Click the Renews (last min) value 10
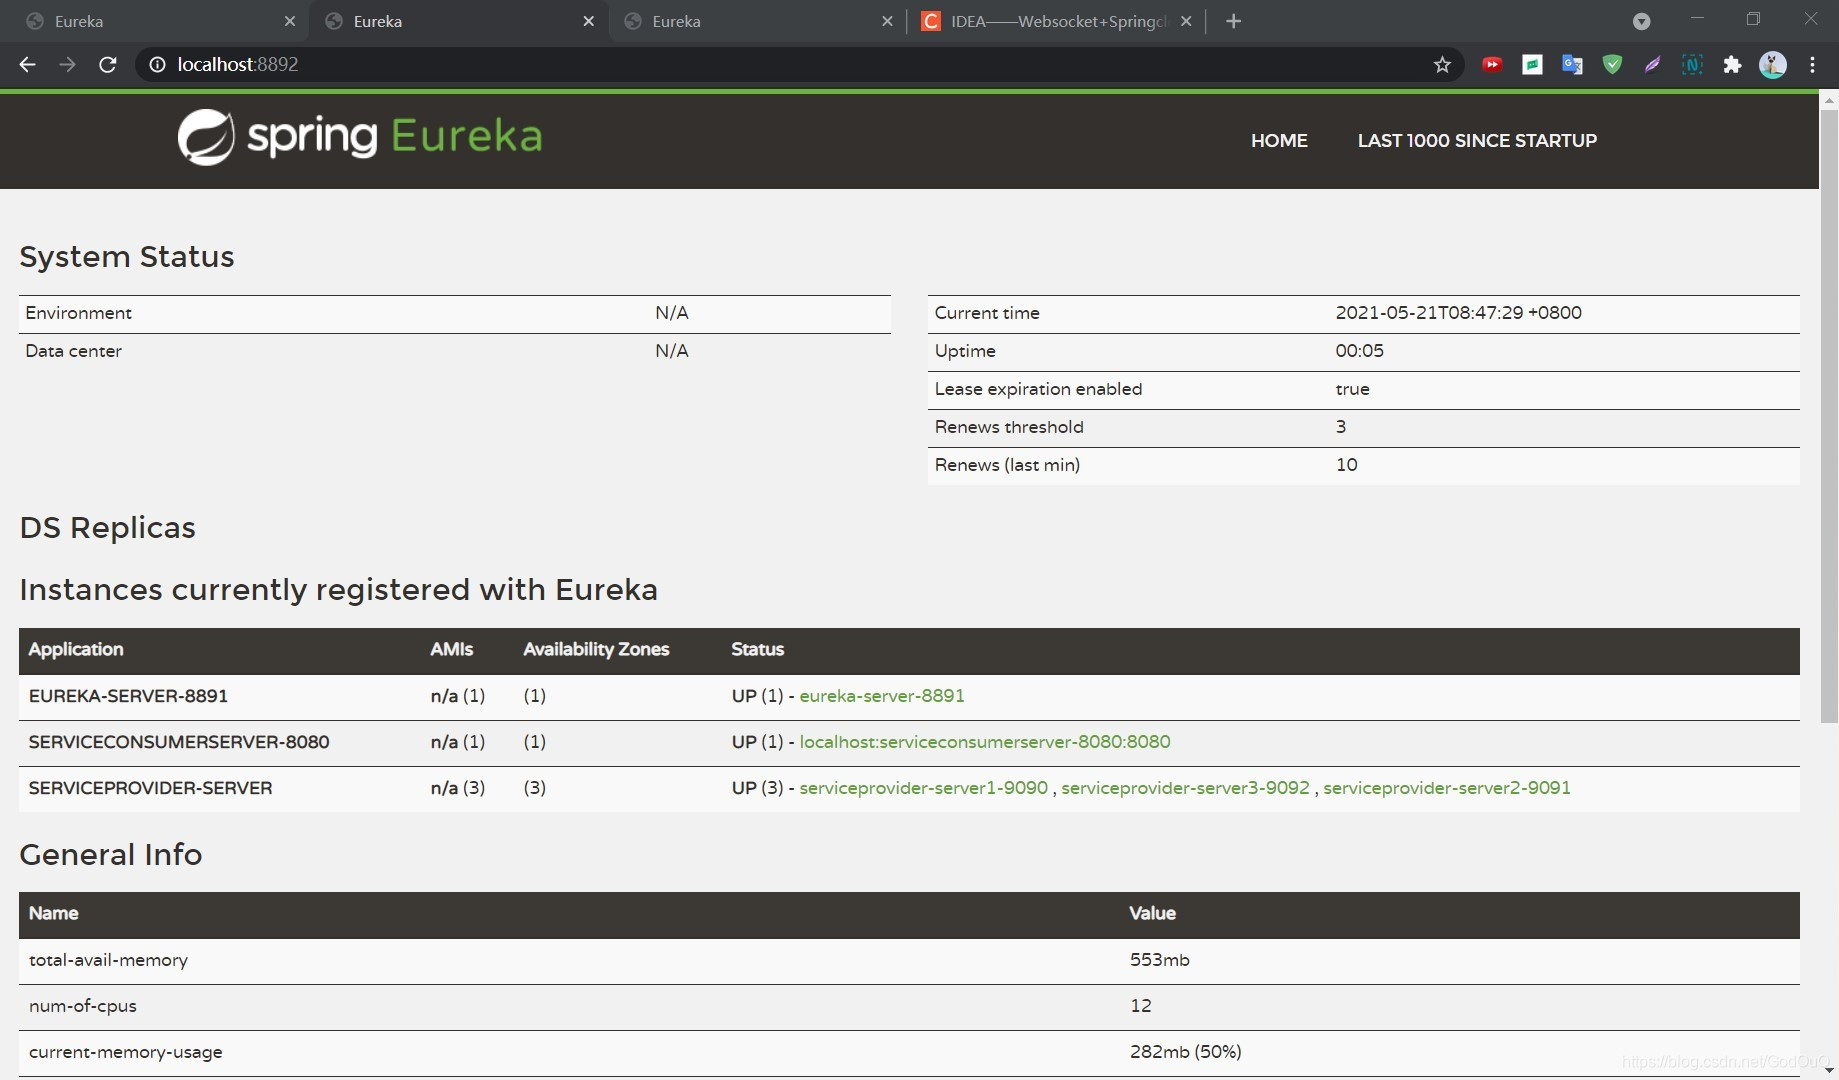Viewport: 1839px width, 1080px height. pos(1346,465)
